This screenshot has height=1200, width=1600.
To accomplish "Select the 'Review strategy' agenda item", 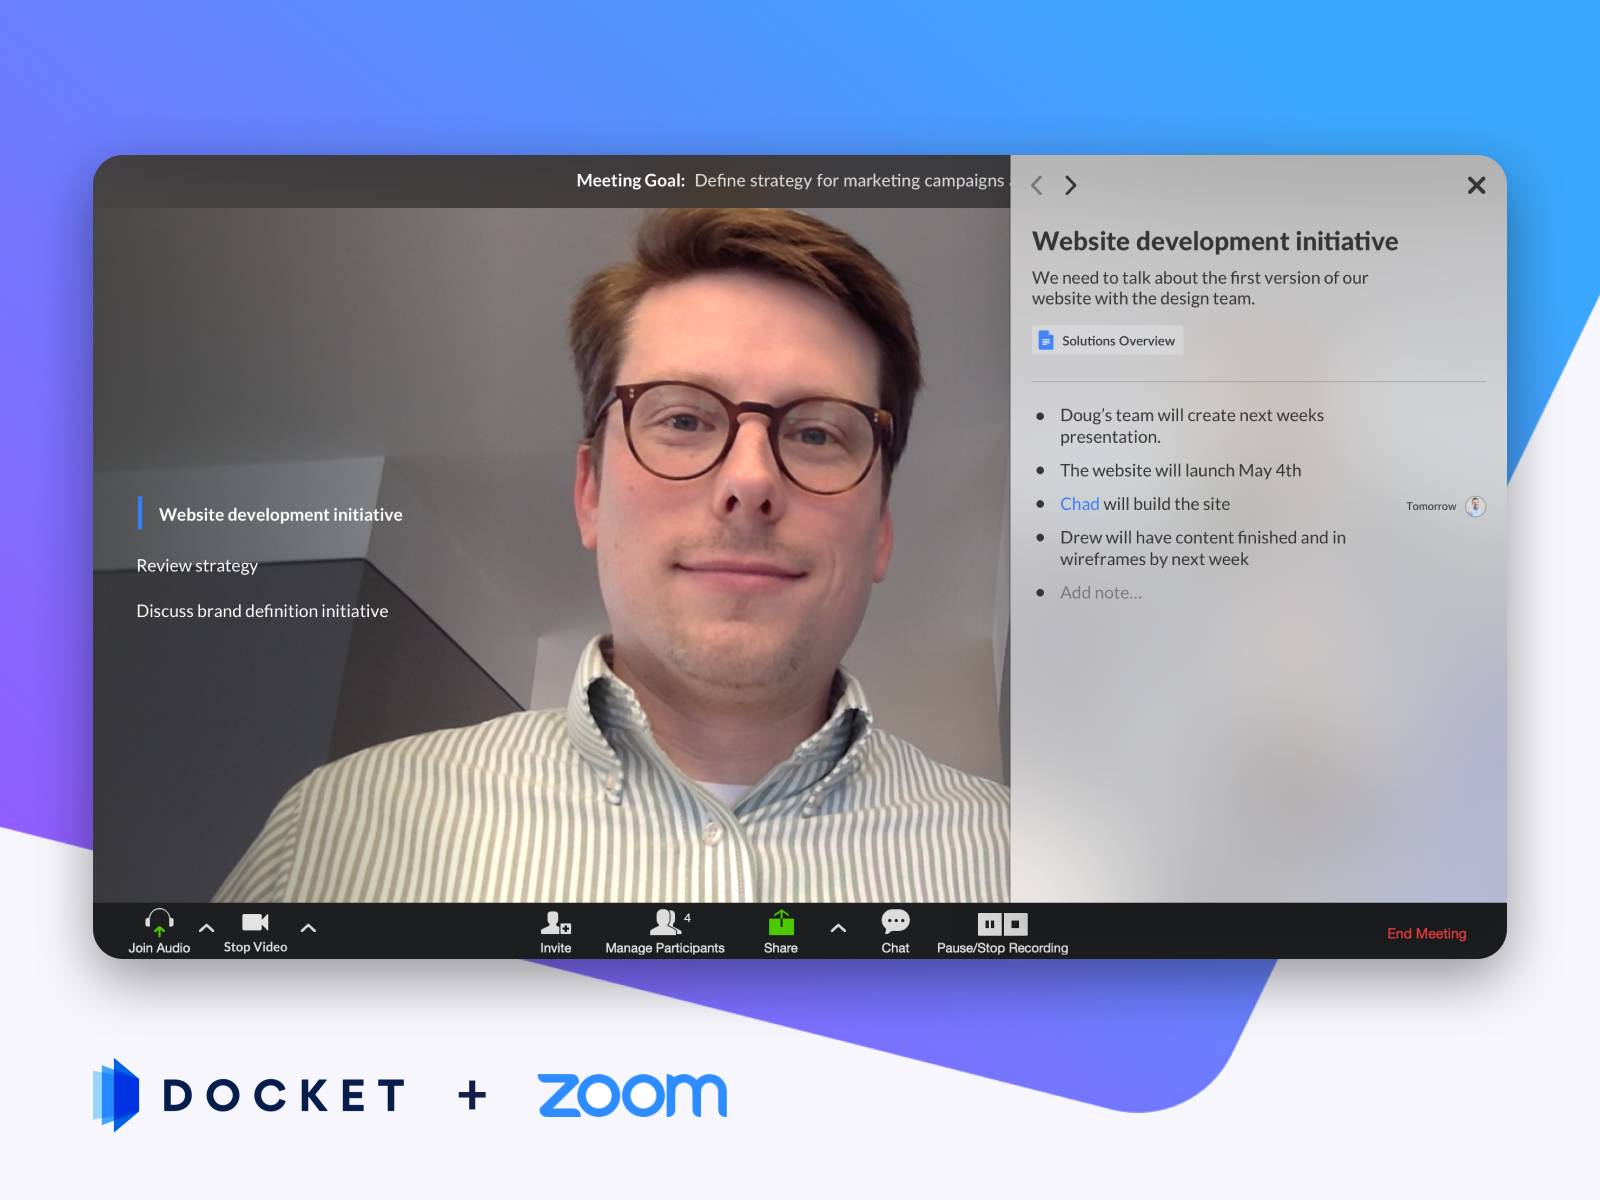I will coord(197,565).
